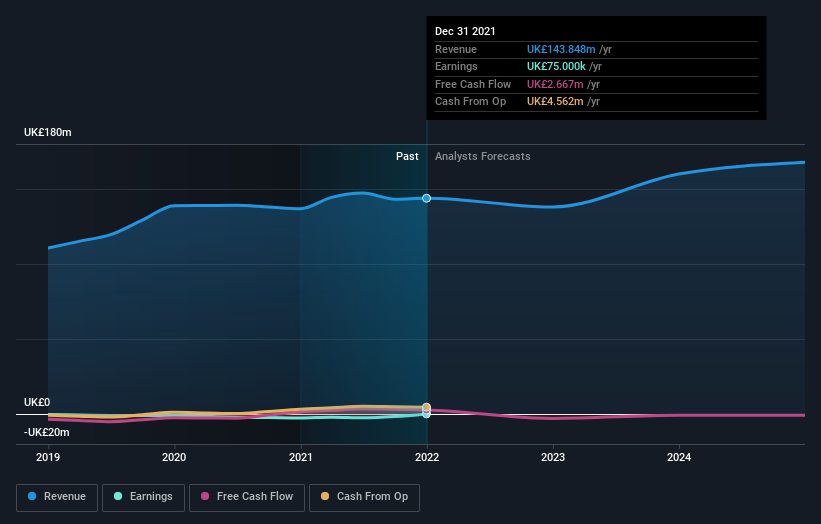Screen dimensions: 821x524
Task: Click the tooltip Free Cash Flow row label
Action: coord(473,84)
